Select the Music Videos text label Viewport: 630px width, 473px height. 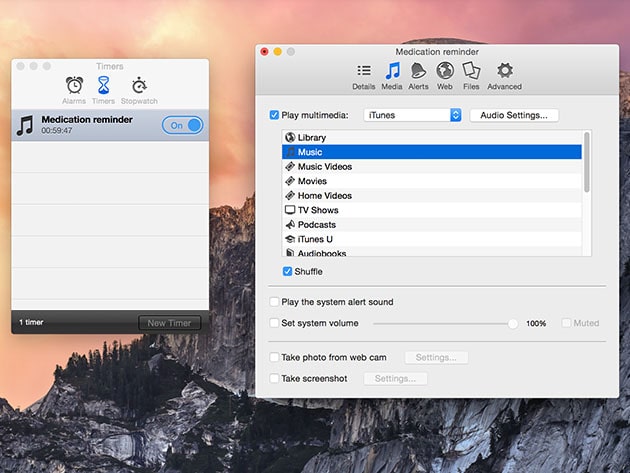(x=325, y=166)
